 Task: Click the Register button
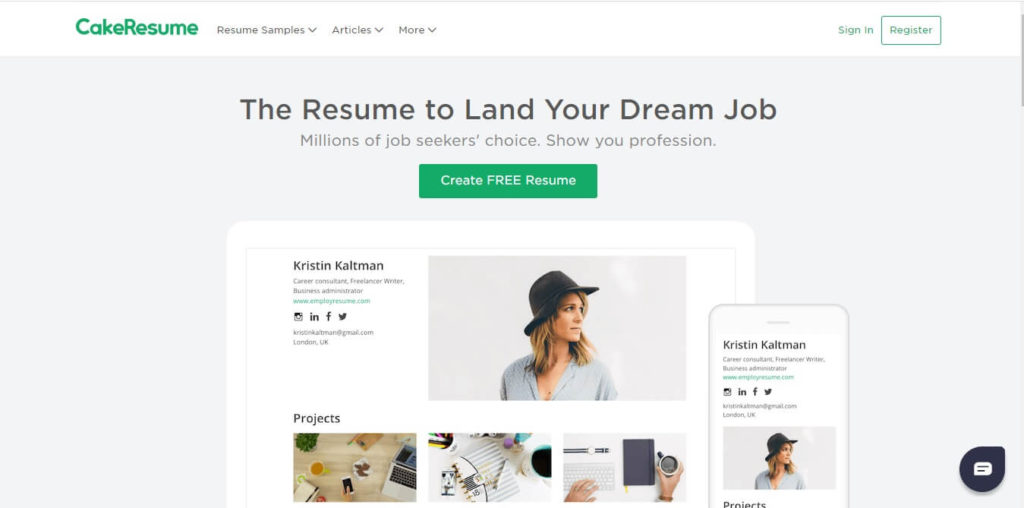[x=911, y=30]
